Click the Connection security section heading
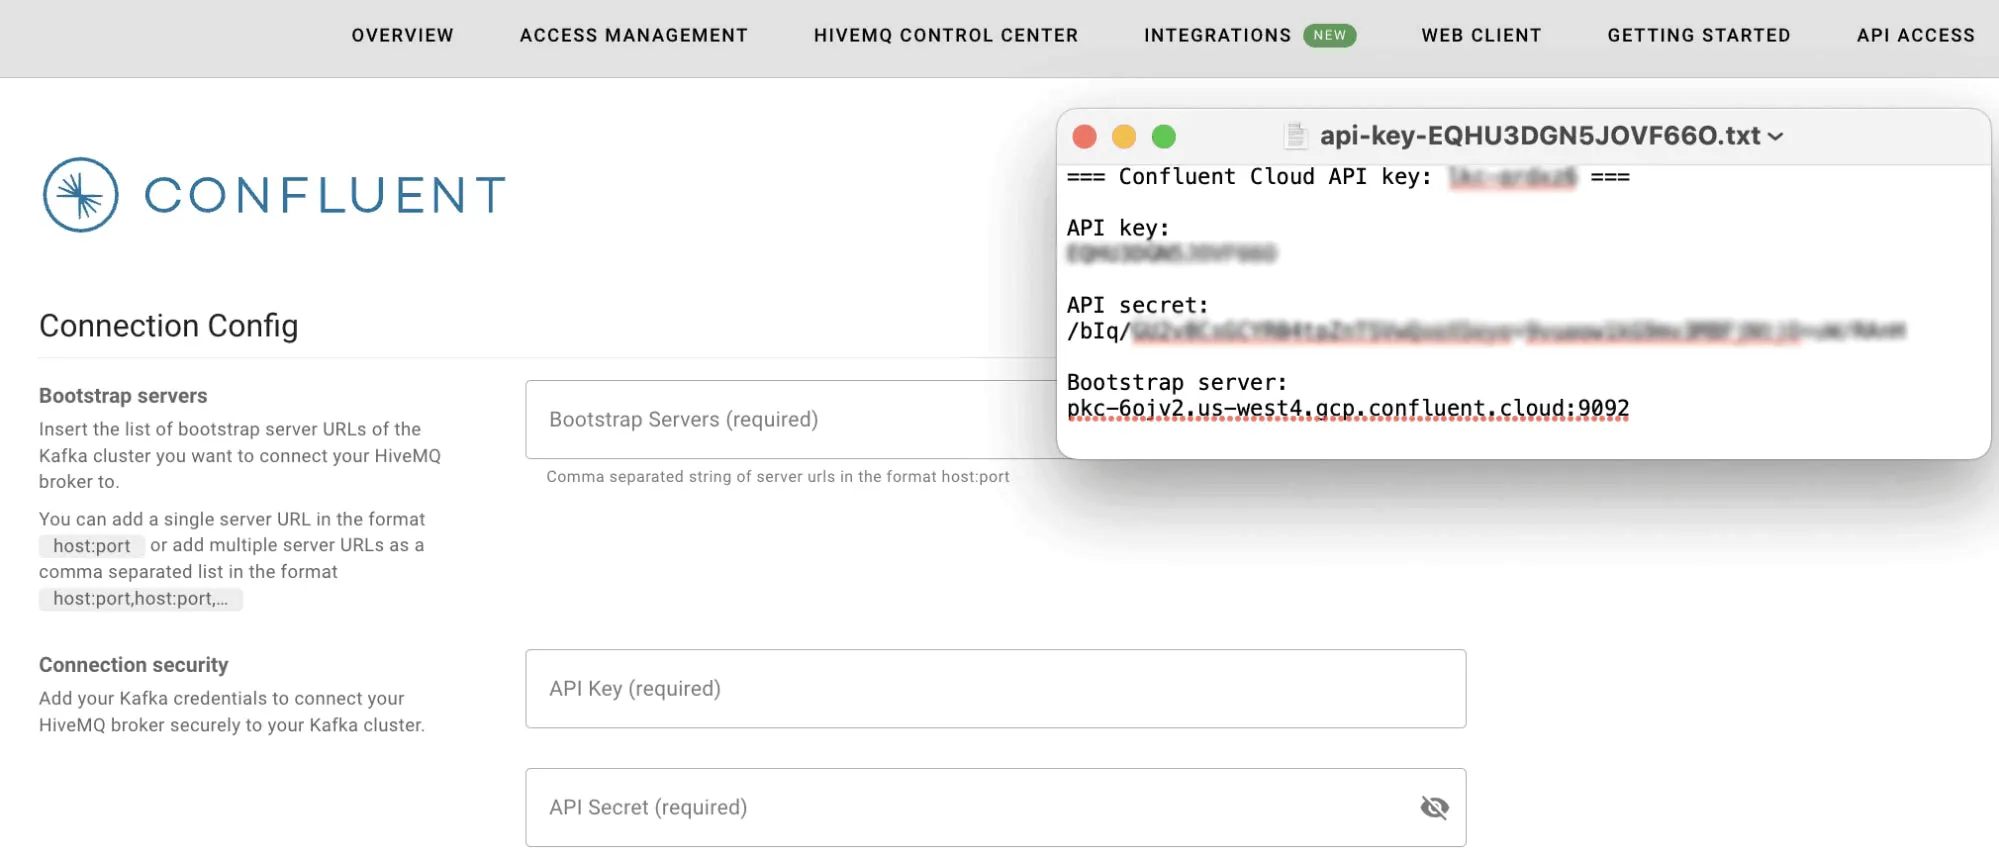The image size is (1999, 861). point(134,665)
